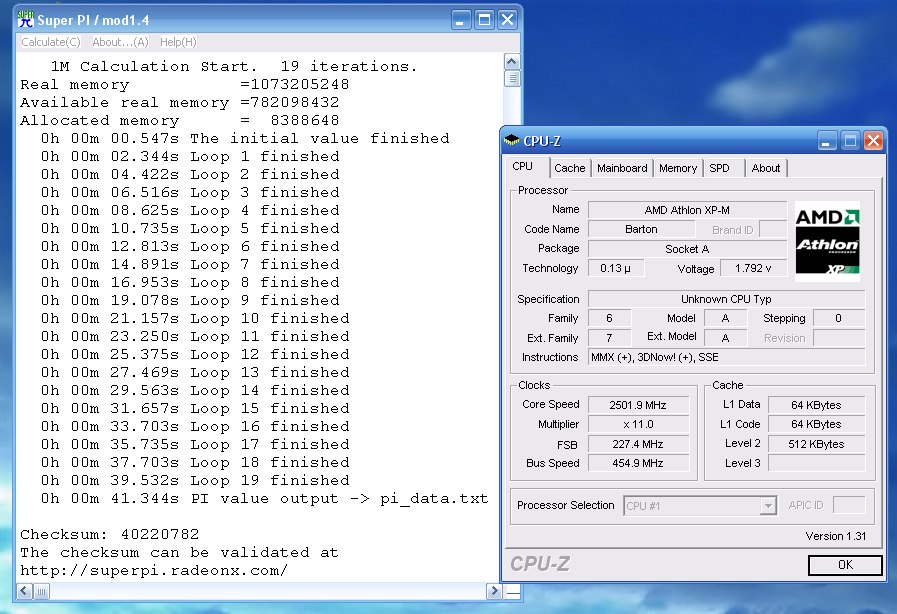Click the APIC ID field
Image resolution: width=897 pixels, height=614 pixels.
pos(849,505)
